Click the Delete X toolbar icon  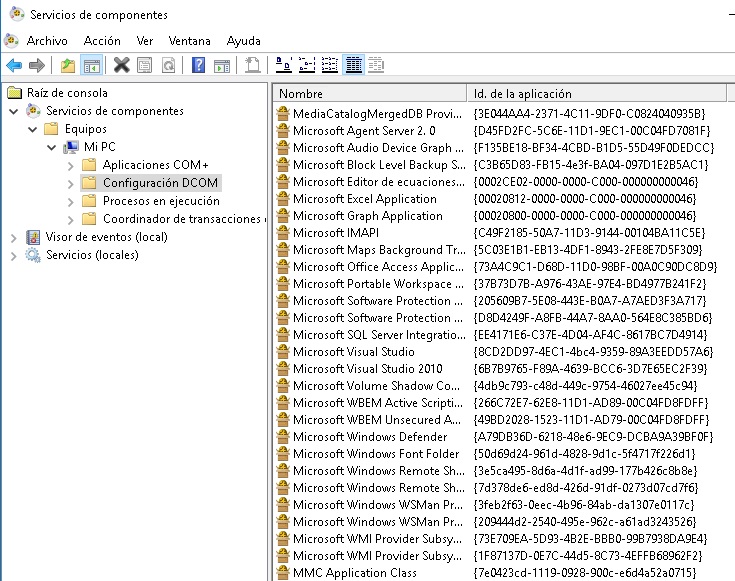point(122,65)
